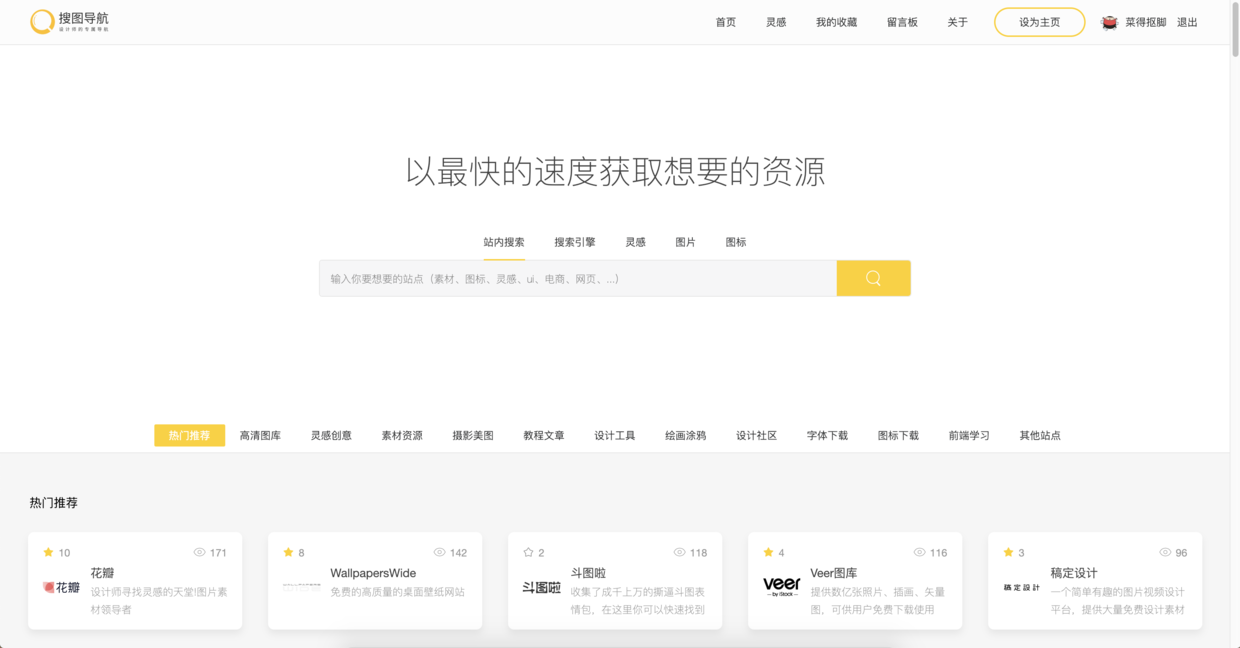Image resolution: width=1240 pixels, height=648 pixels.
Task: Toggle favorite star on 花瓣 card
Action: click(x=48, y=552)
